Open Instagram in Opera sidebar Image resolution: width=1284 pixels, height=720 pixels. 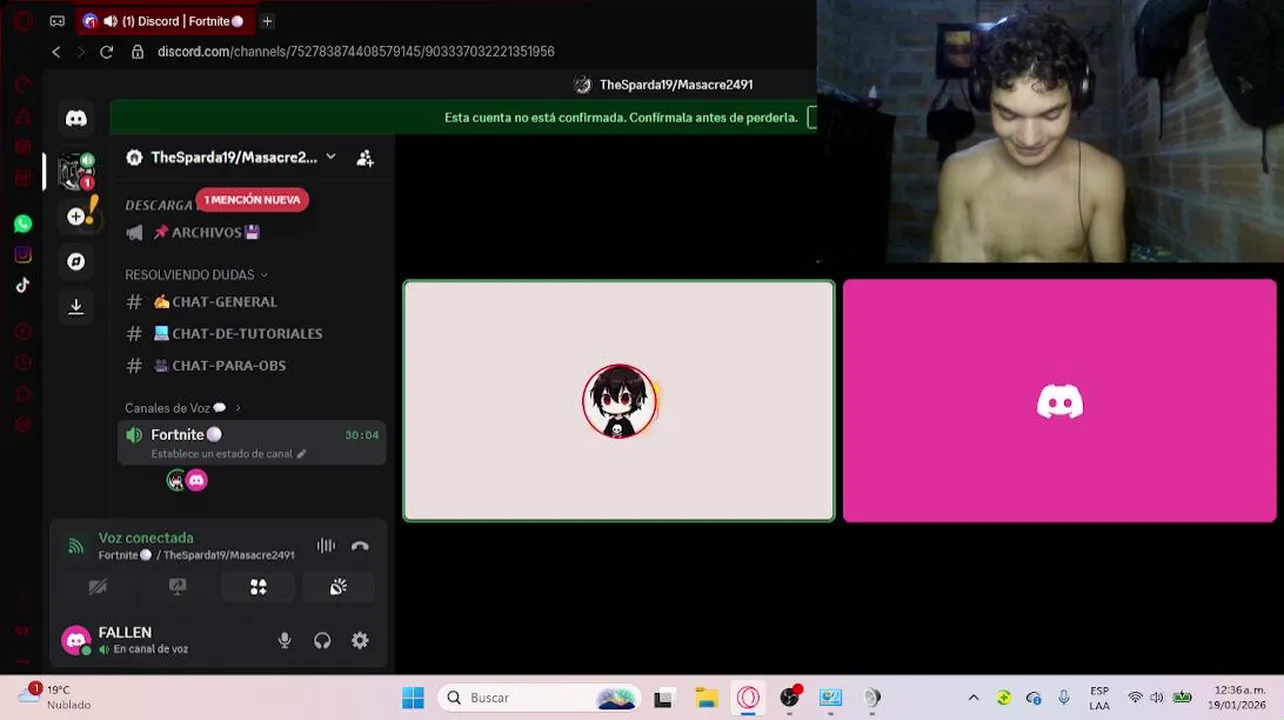coord(23,255)
